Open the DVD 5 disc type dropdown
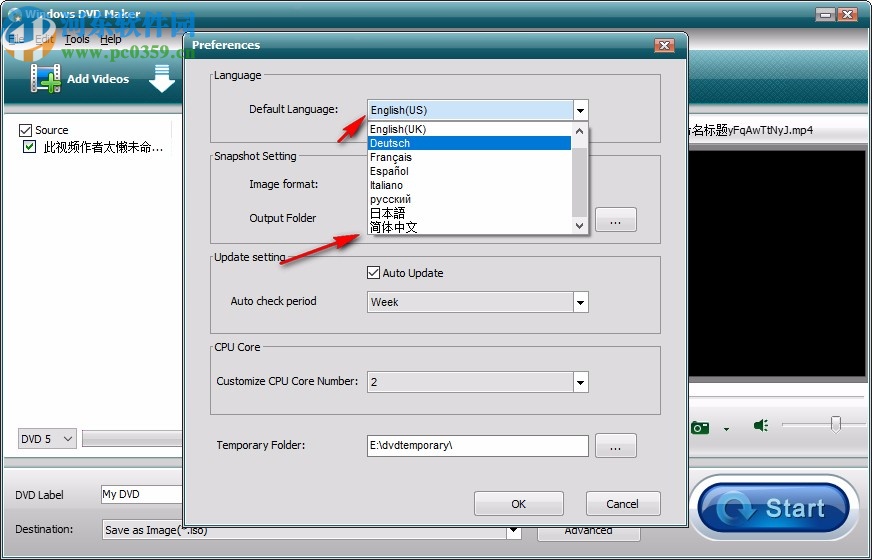Image resolution: width=872 pixels, height=560 pixels. coord(47,439)
